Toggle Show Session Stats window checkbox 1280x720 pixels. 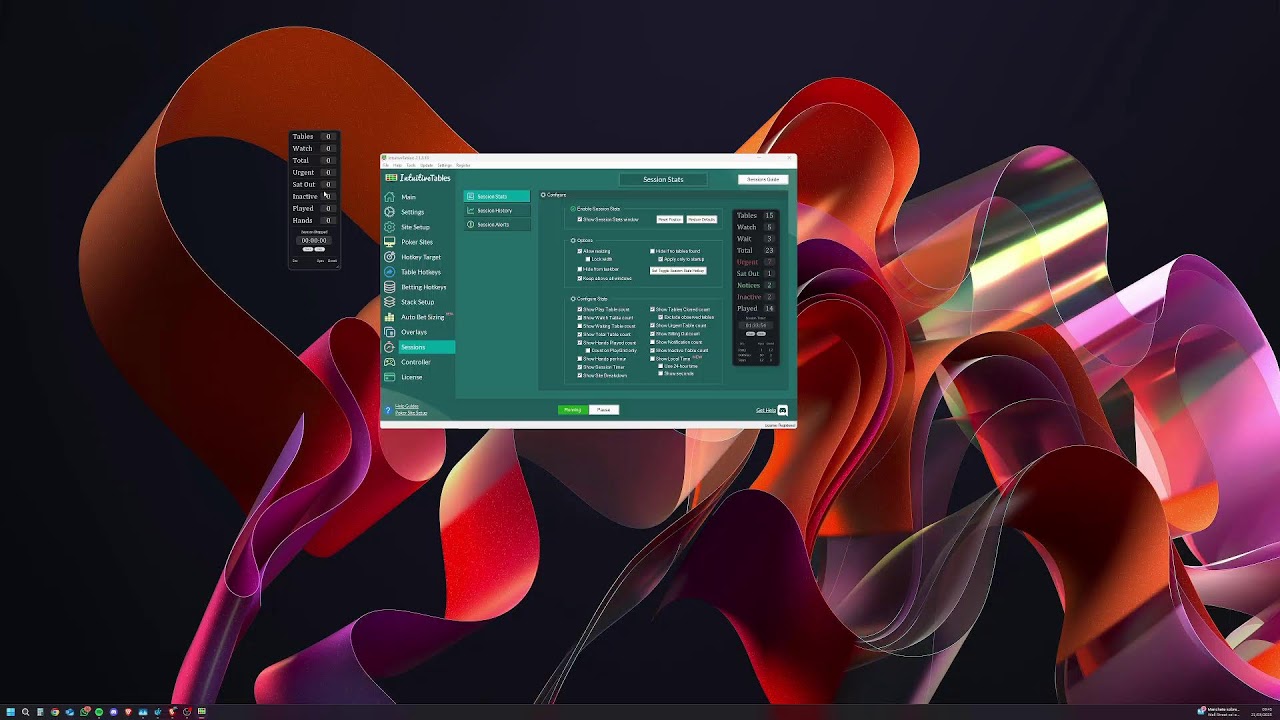click(x=580, y=219)
